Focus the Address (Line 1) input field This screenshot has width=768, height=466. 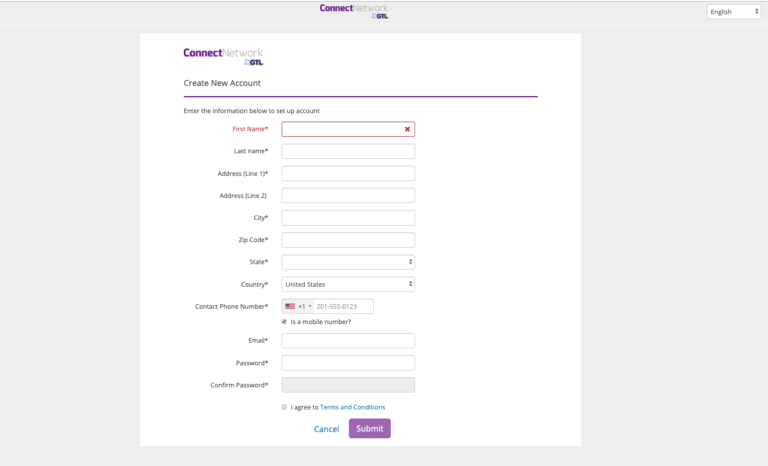click(x=348, y=173)
